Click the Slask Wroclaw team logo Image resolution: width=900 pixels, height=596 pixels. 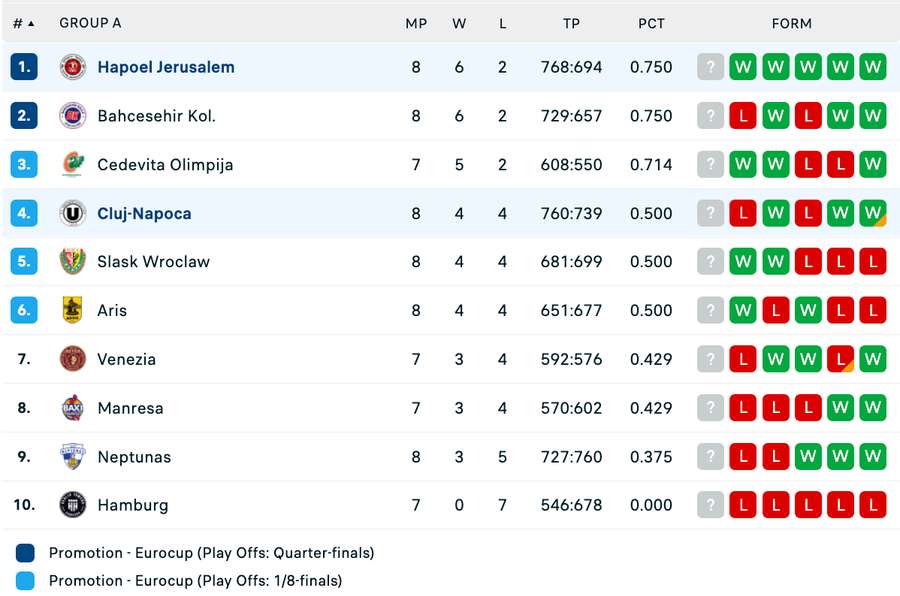tap(73, 262)
